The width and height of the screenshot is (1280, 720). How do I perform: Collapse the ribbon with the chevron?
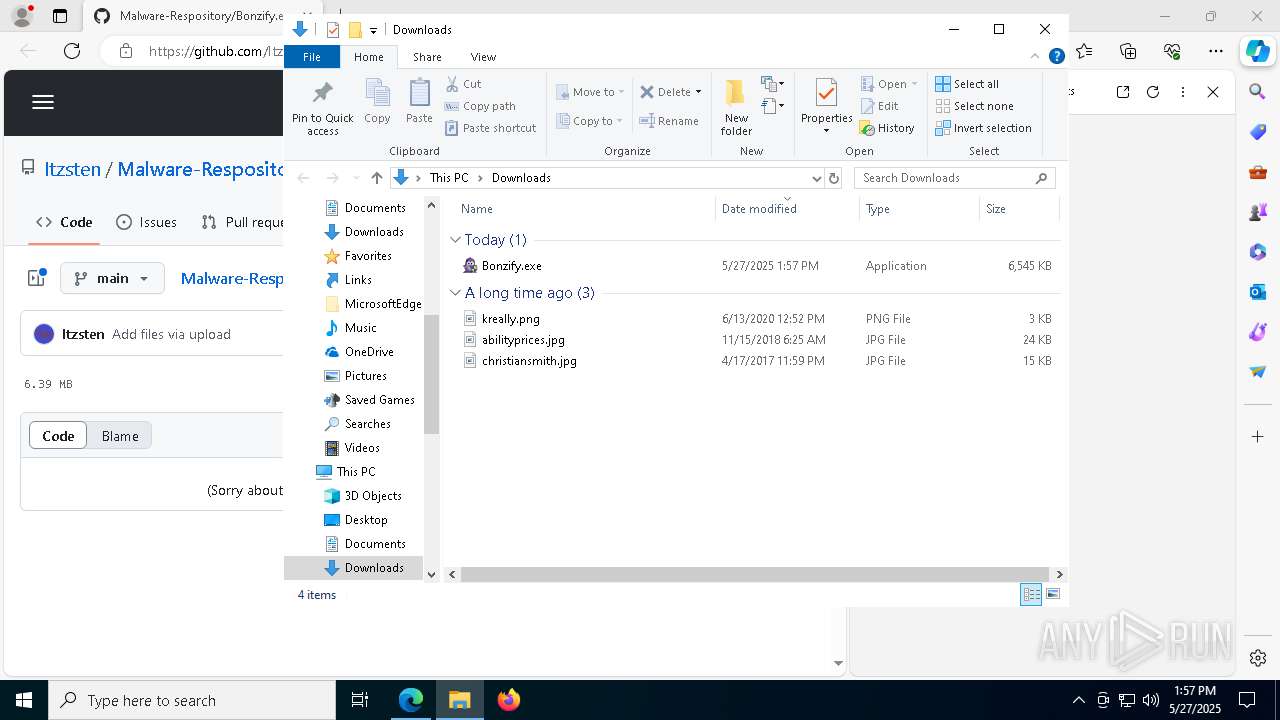(1036, 57)
